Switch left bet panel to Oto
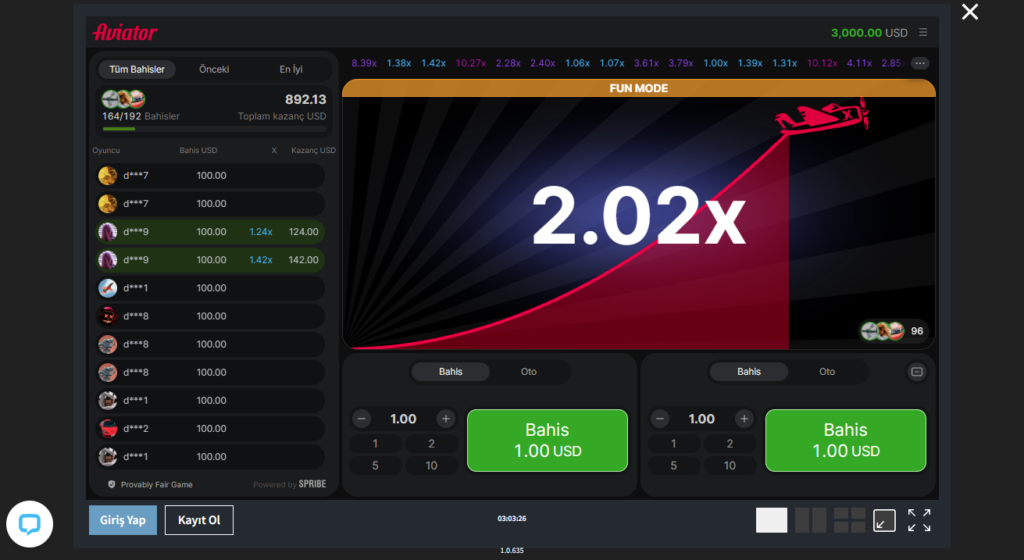Image resolution: width=1024 pixels, height=560 pixels. 529,372
